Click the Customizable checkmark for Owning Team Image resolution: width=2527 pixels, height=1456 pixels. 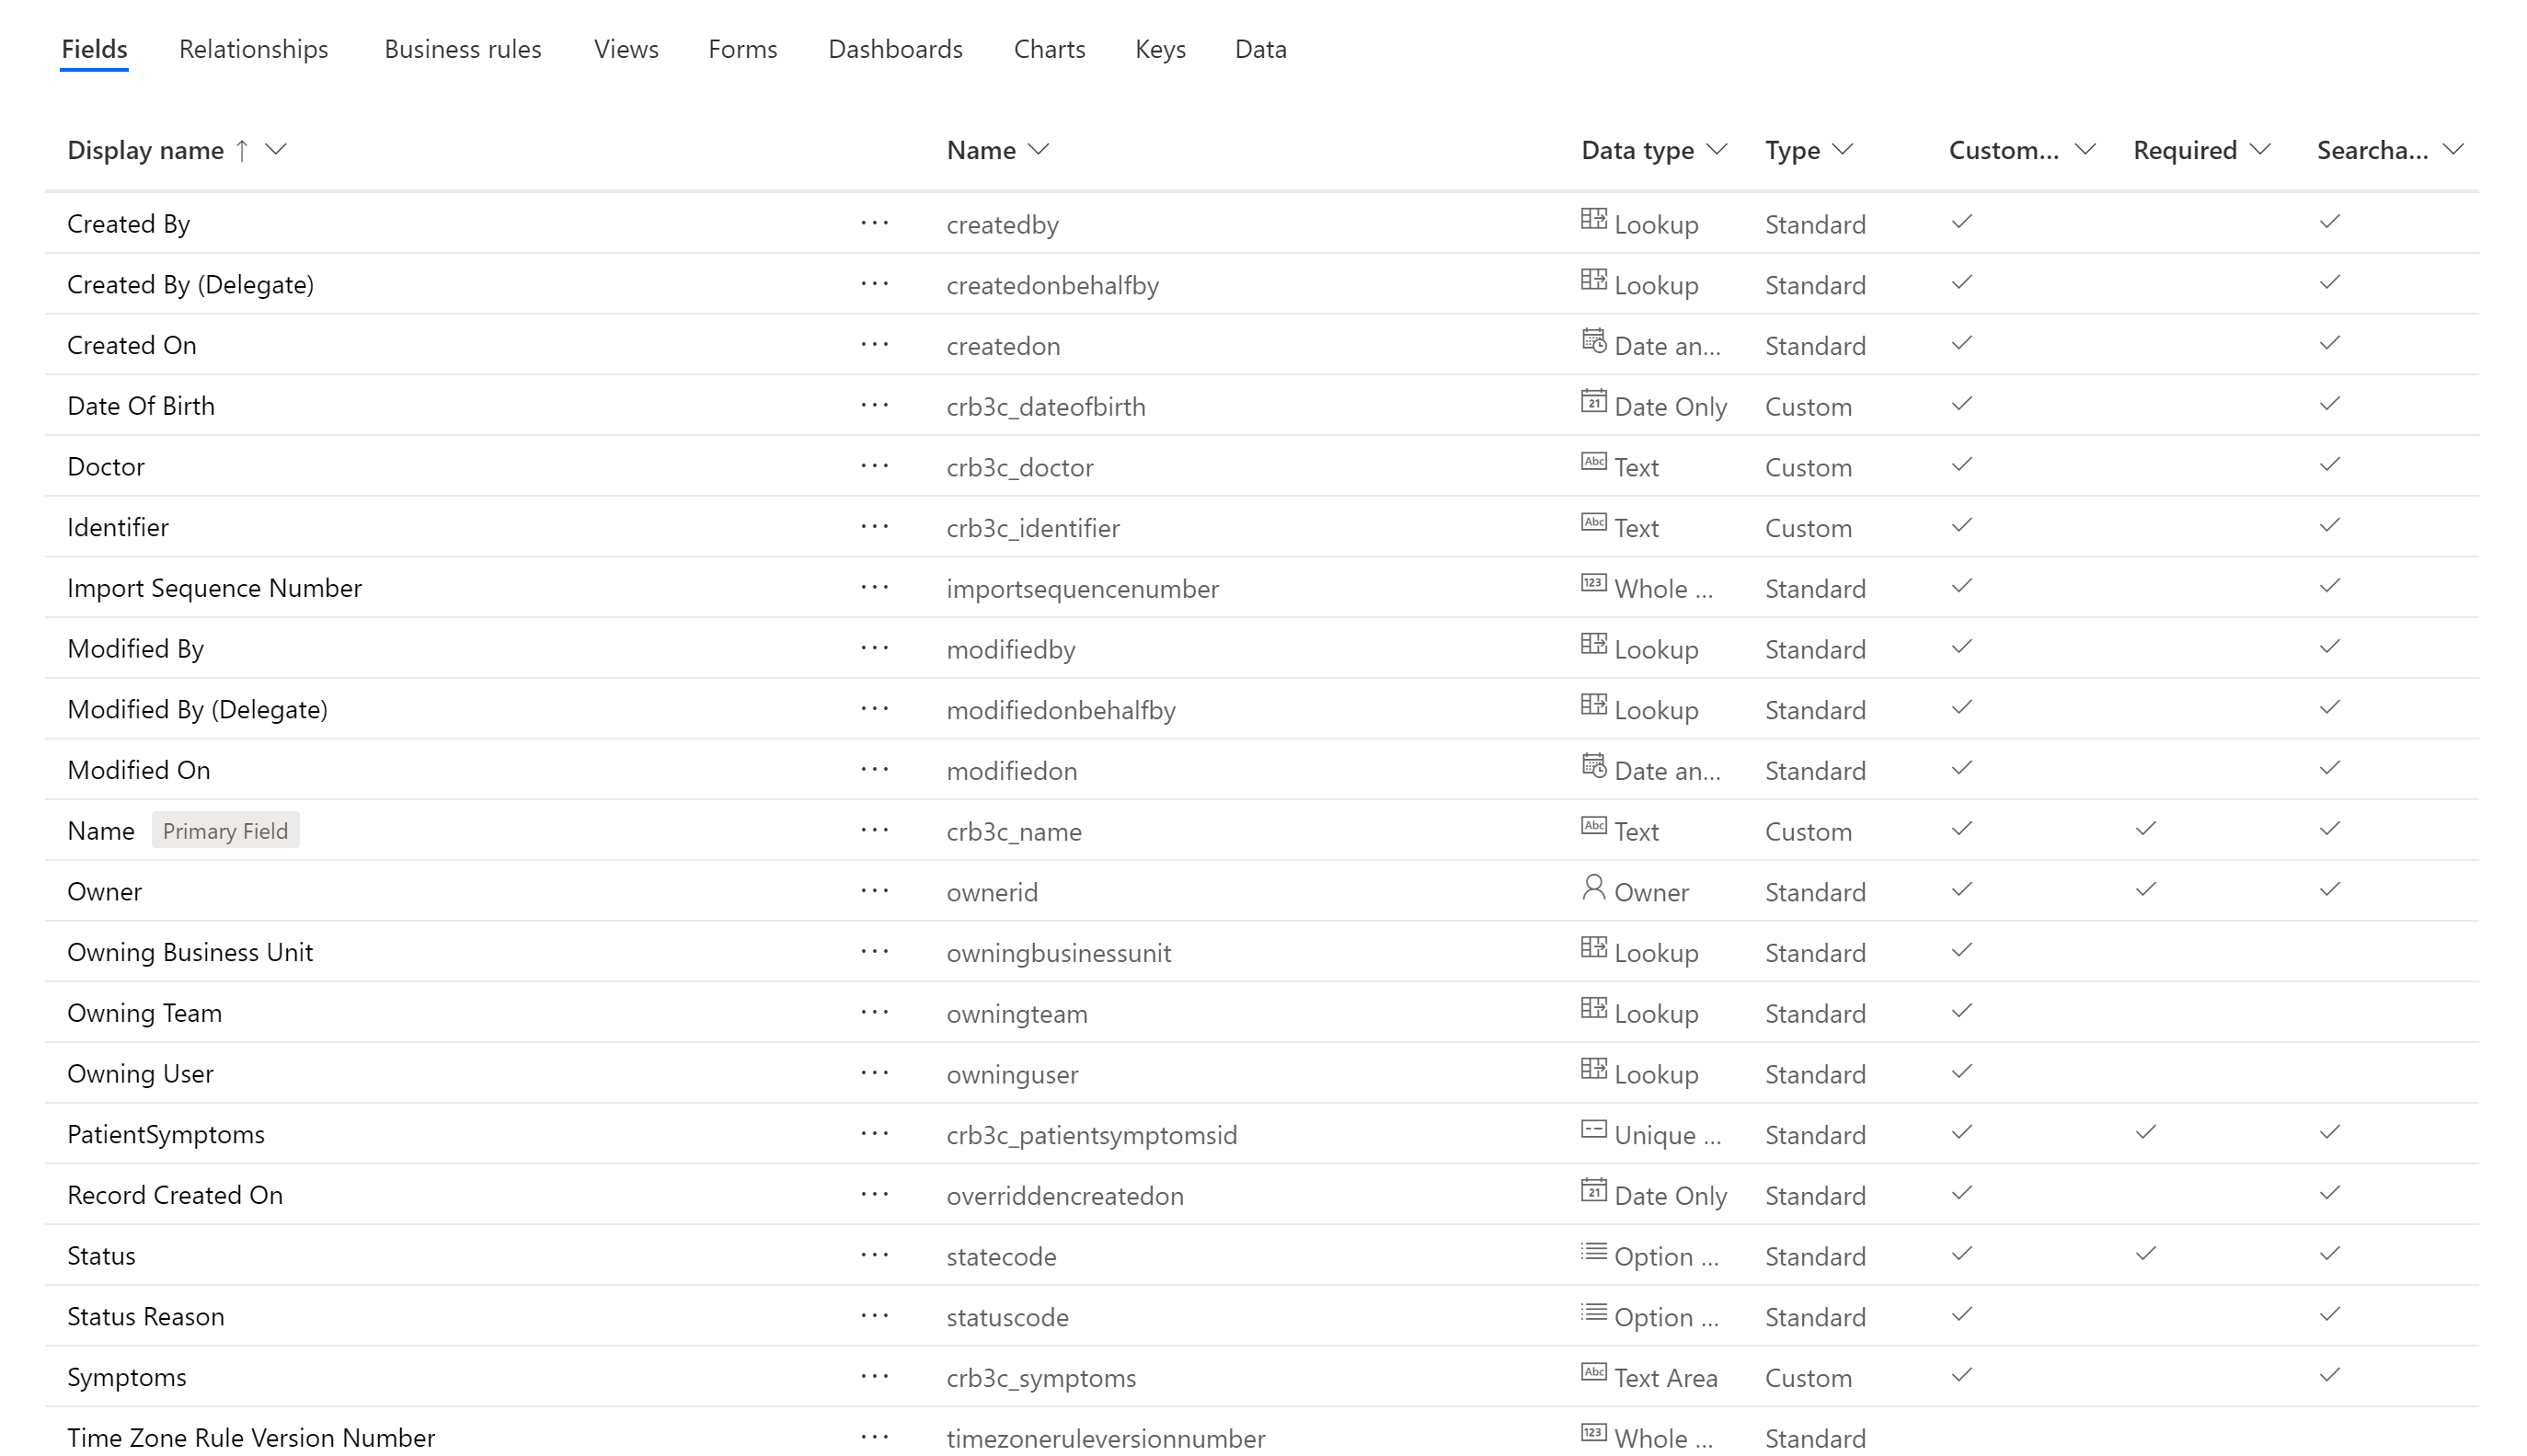(x=1961, y=1011)
